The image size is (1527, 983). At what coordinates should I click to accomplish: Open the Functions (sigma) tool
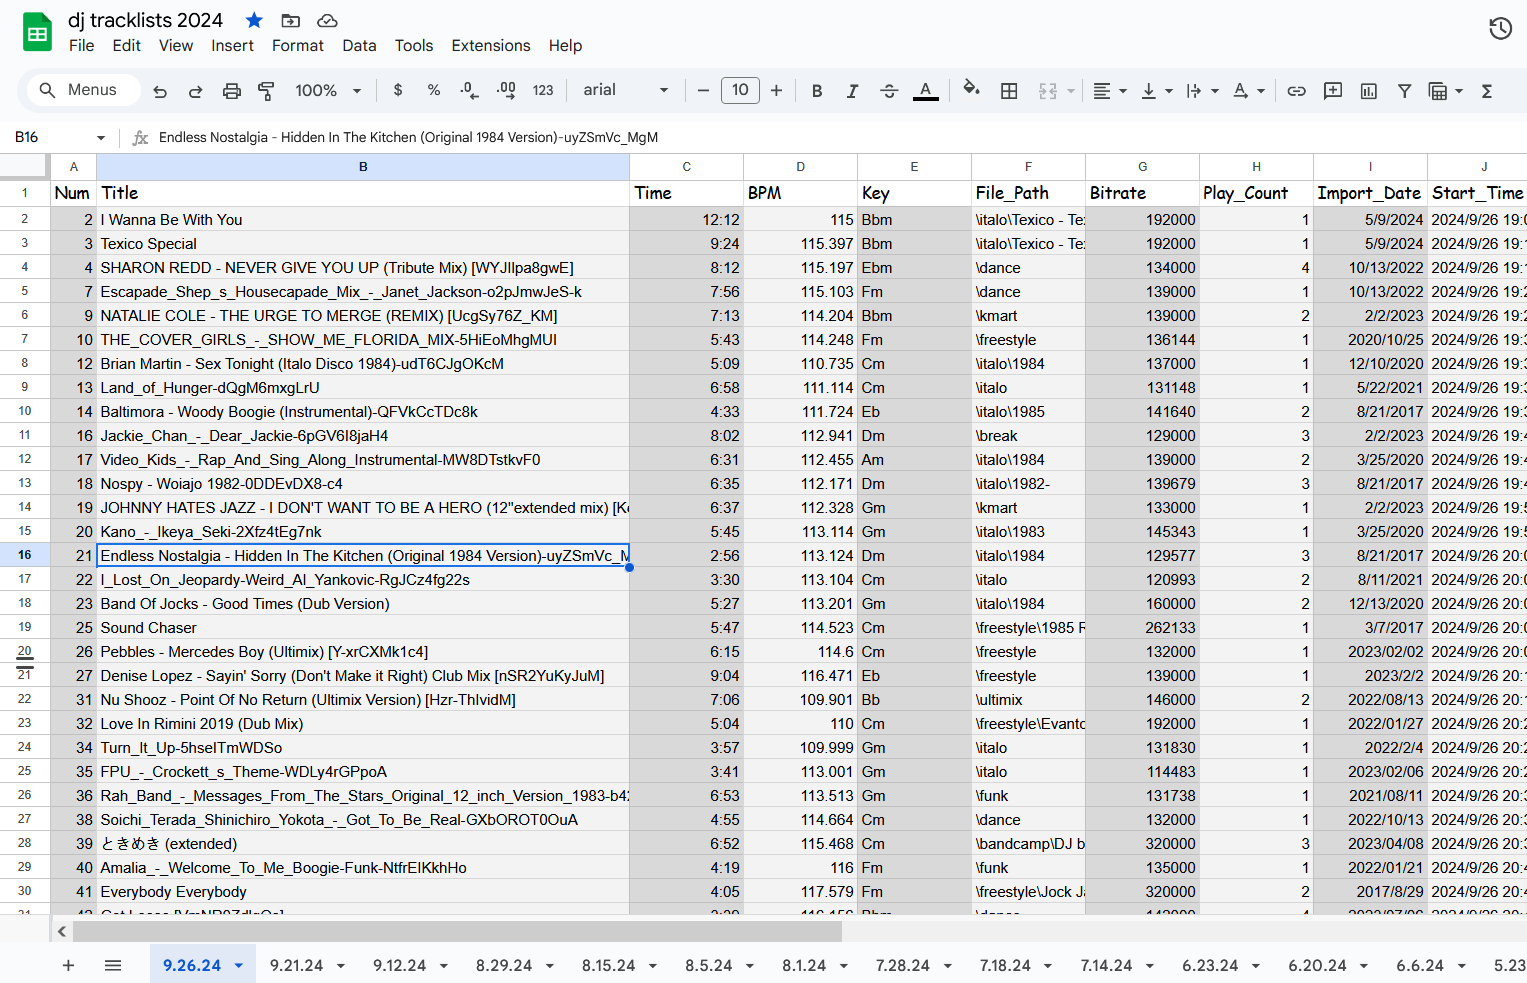tap(1487, 91)
